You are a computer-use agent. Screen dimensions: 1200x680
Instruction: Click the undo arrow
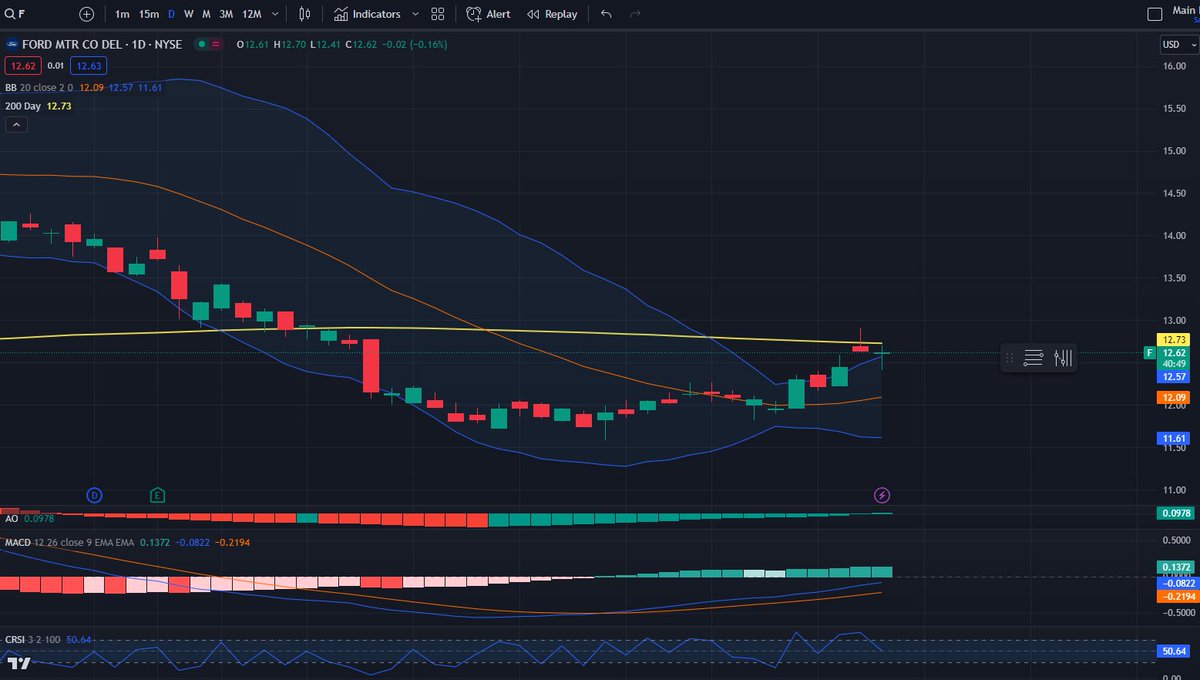(607, 14)
